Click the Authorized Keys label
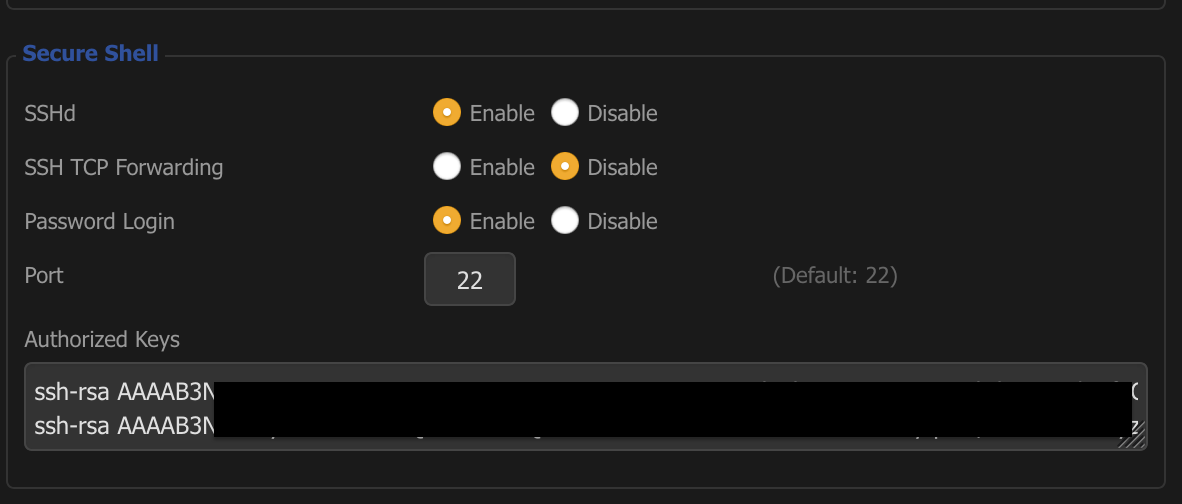Screen dimensions: 1182x504 click(x=102, y=339)
